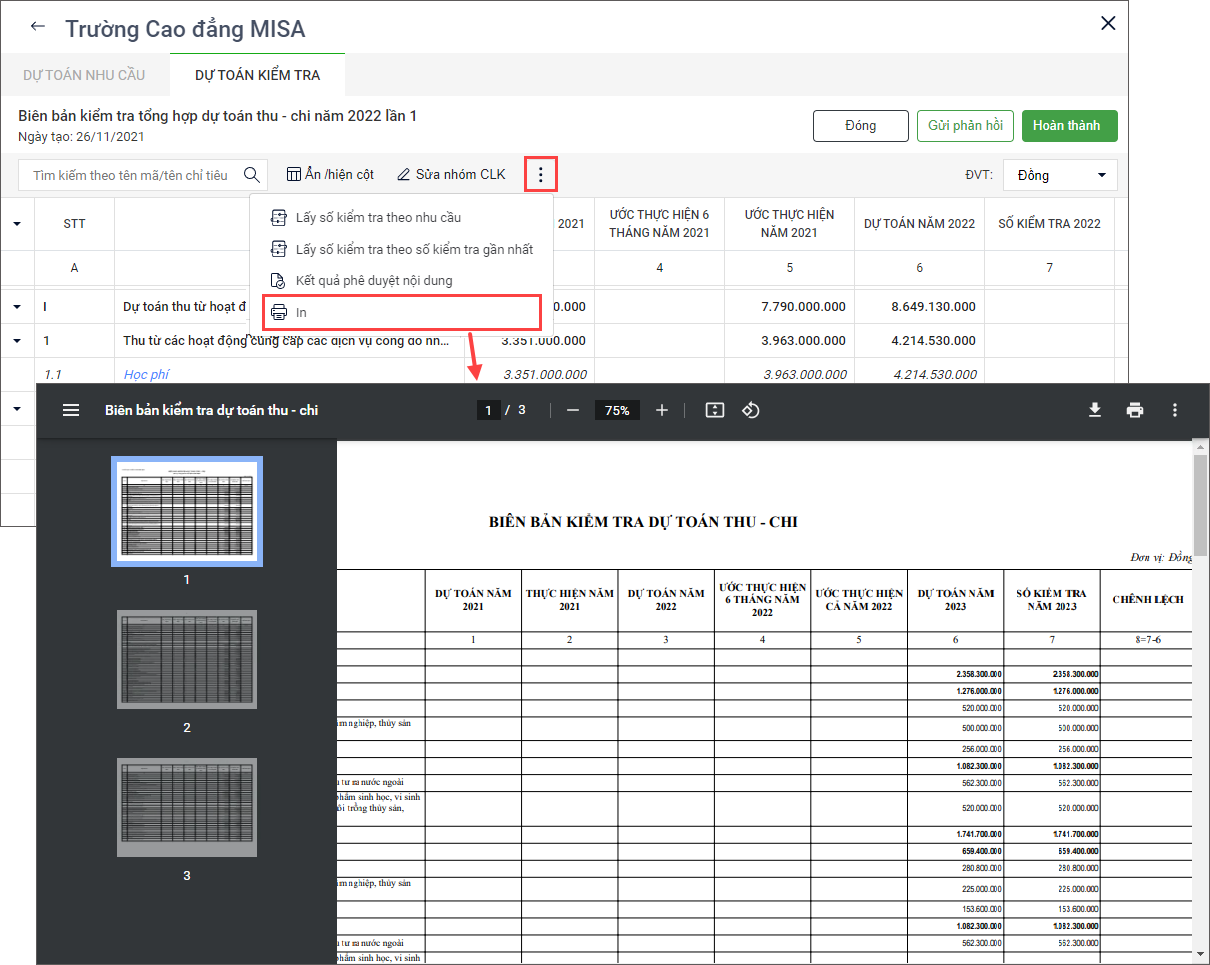
Task: Open the three-dot more options menu in toolbar
Action: (541, 175)
